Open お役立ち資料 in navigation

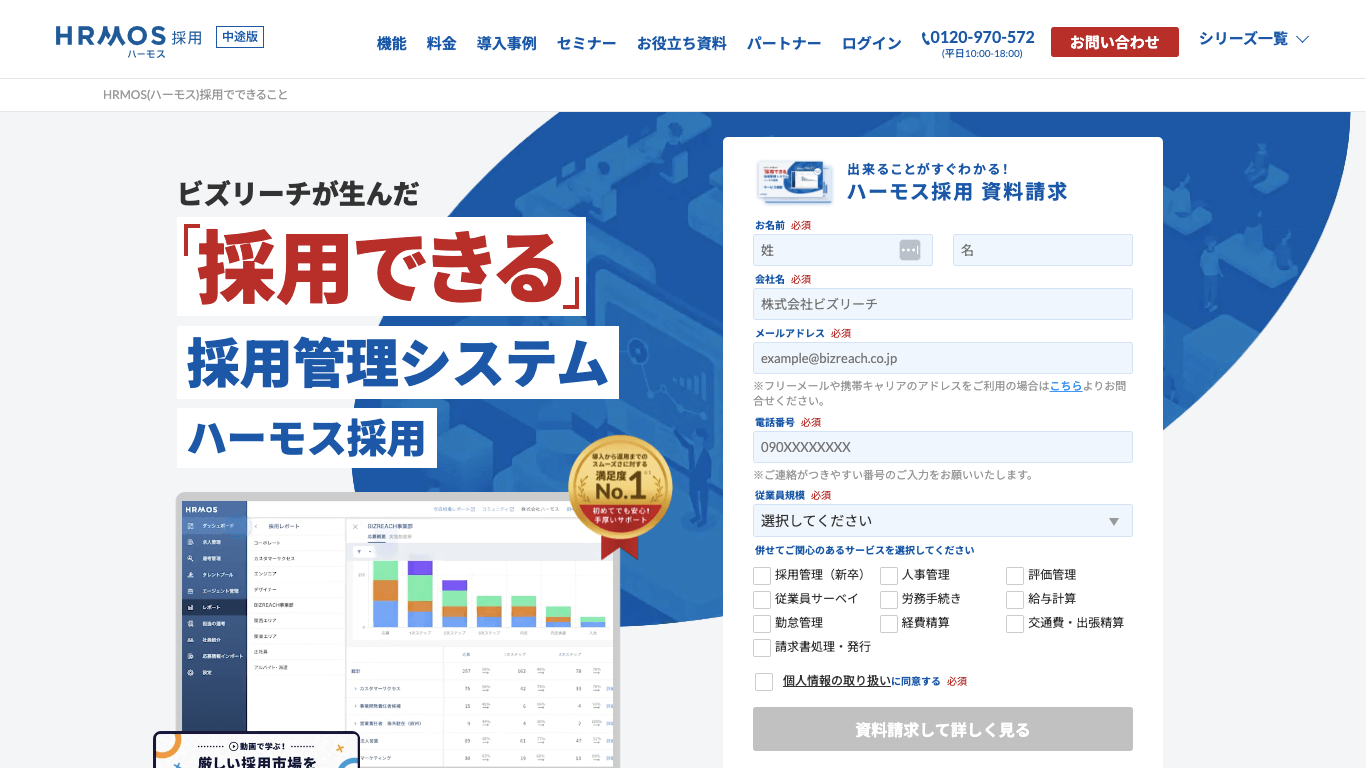pyautogui.click(x=681, y=43)
